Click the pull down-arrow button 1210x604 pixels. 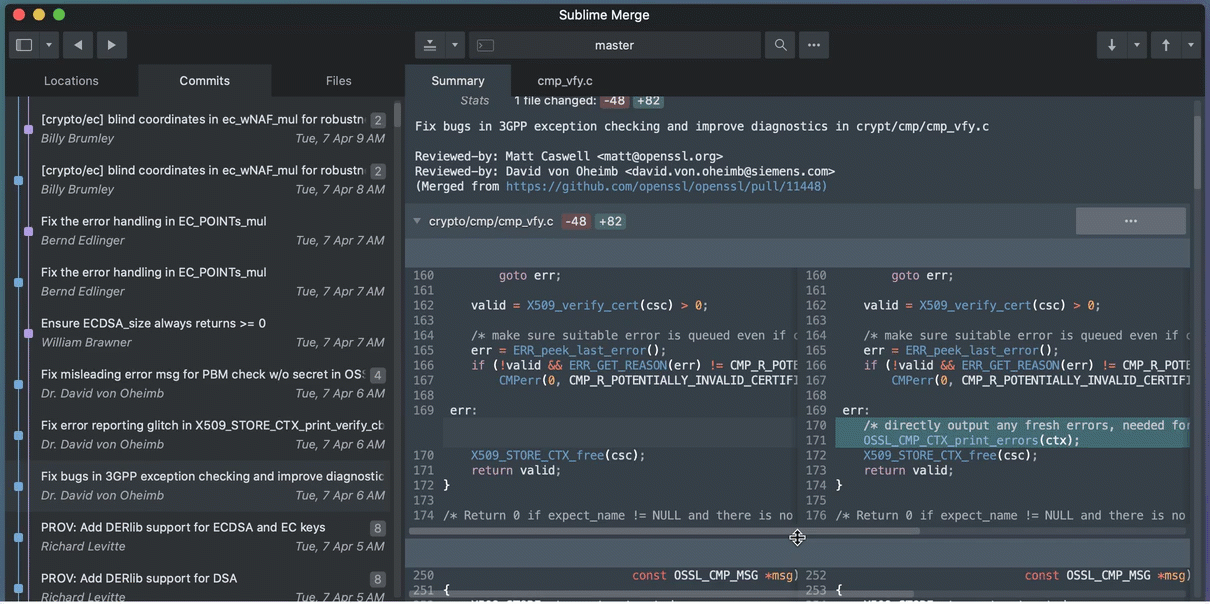[1111, 45]
